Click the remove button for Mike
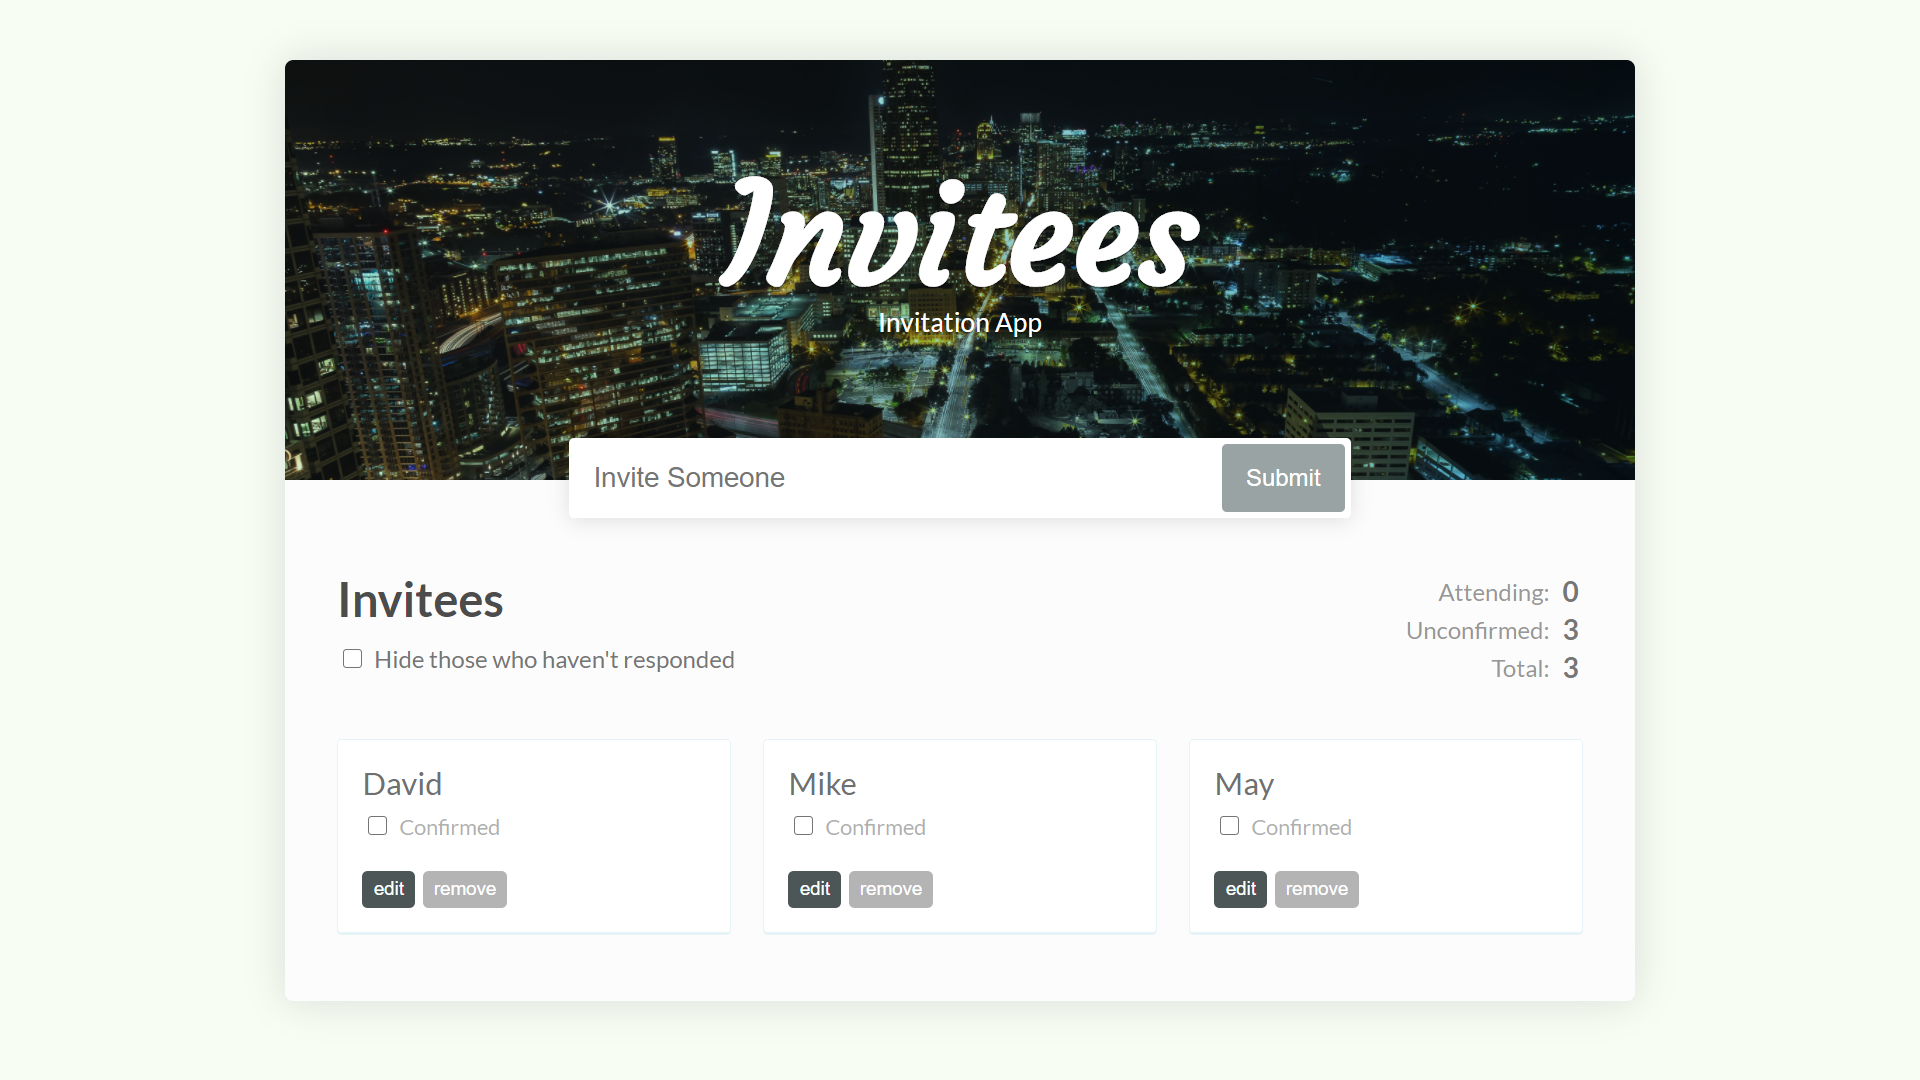Viewport: 1920px width, 1080px height. [x=890, y=889]
